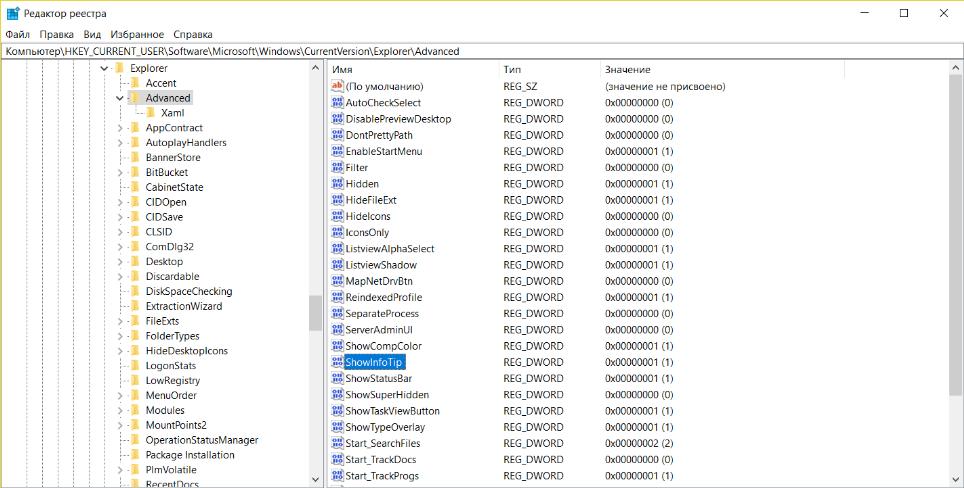
Task: Click the registry path address bar
Action: [481, 52]
